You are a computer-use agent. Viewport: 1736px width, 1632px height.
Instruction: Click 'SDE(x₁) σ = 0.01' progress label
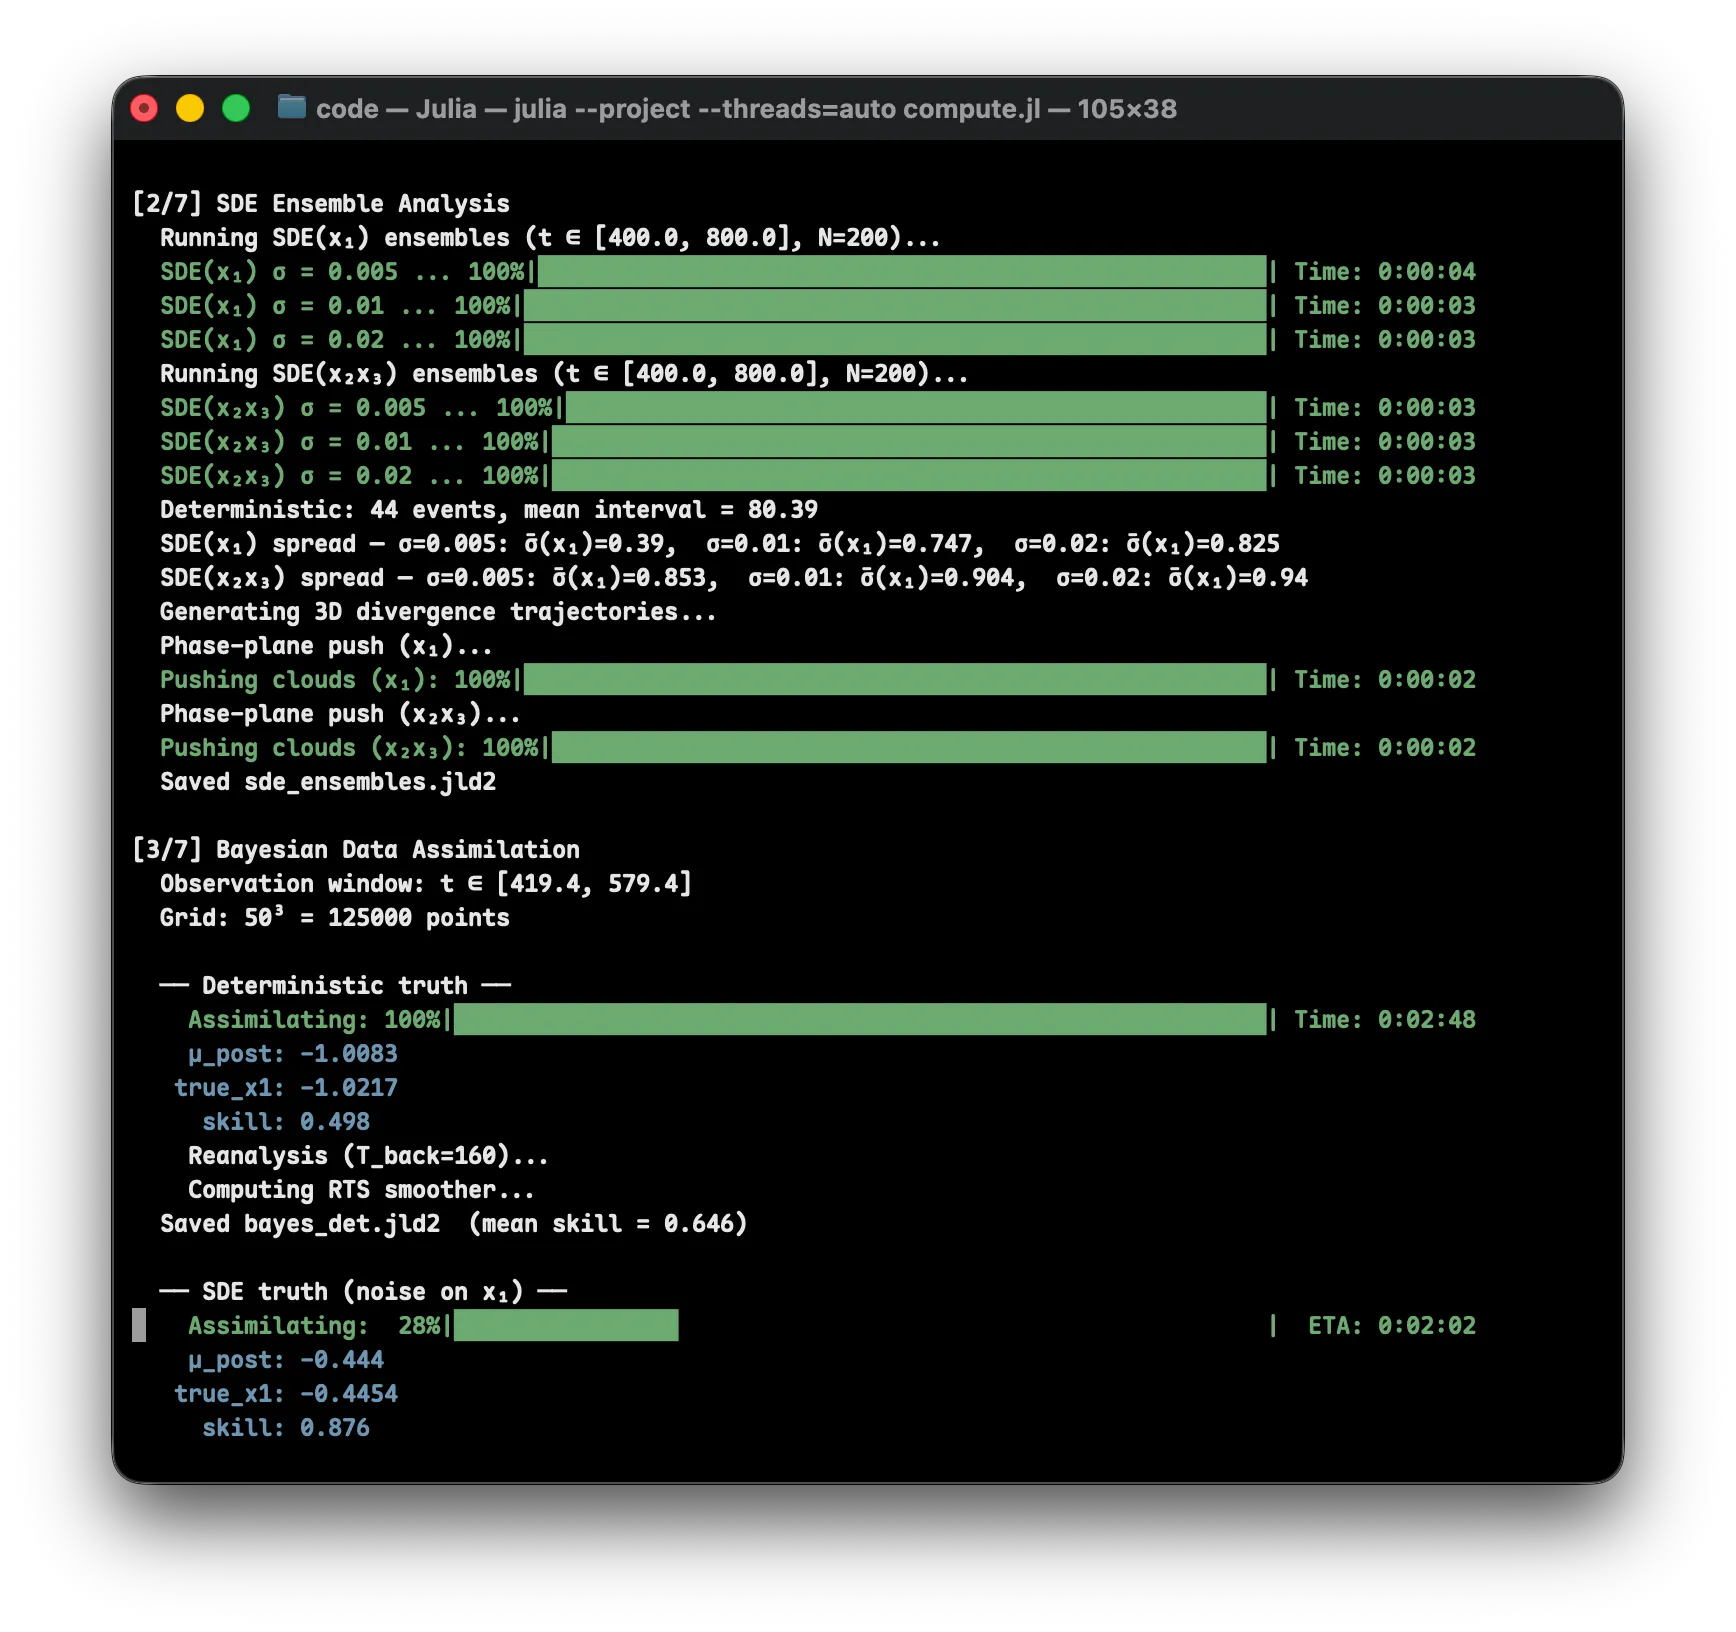pos(335,306)
